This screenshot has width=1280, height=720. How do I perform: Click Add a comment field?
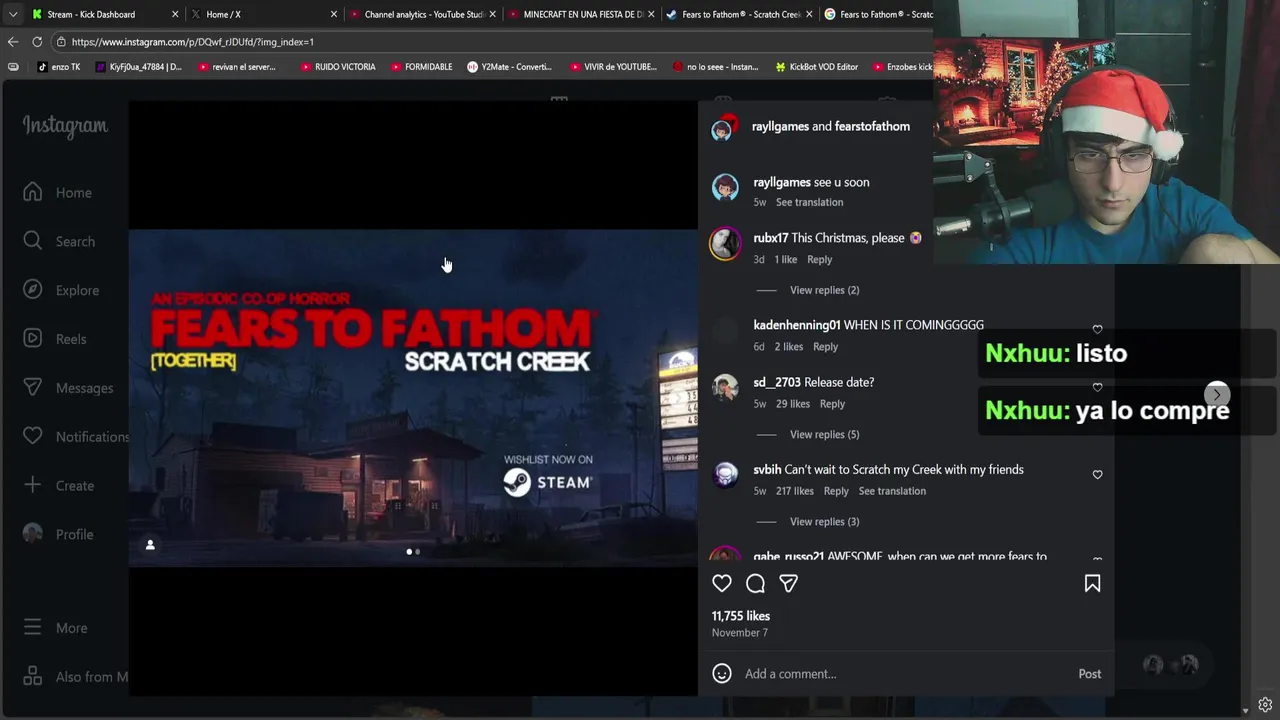[905, 673]
